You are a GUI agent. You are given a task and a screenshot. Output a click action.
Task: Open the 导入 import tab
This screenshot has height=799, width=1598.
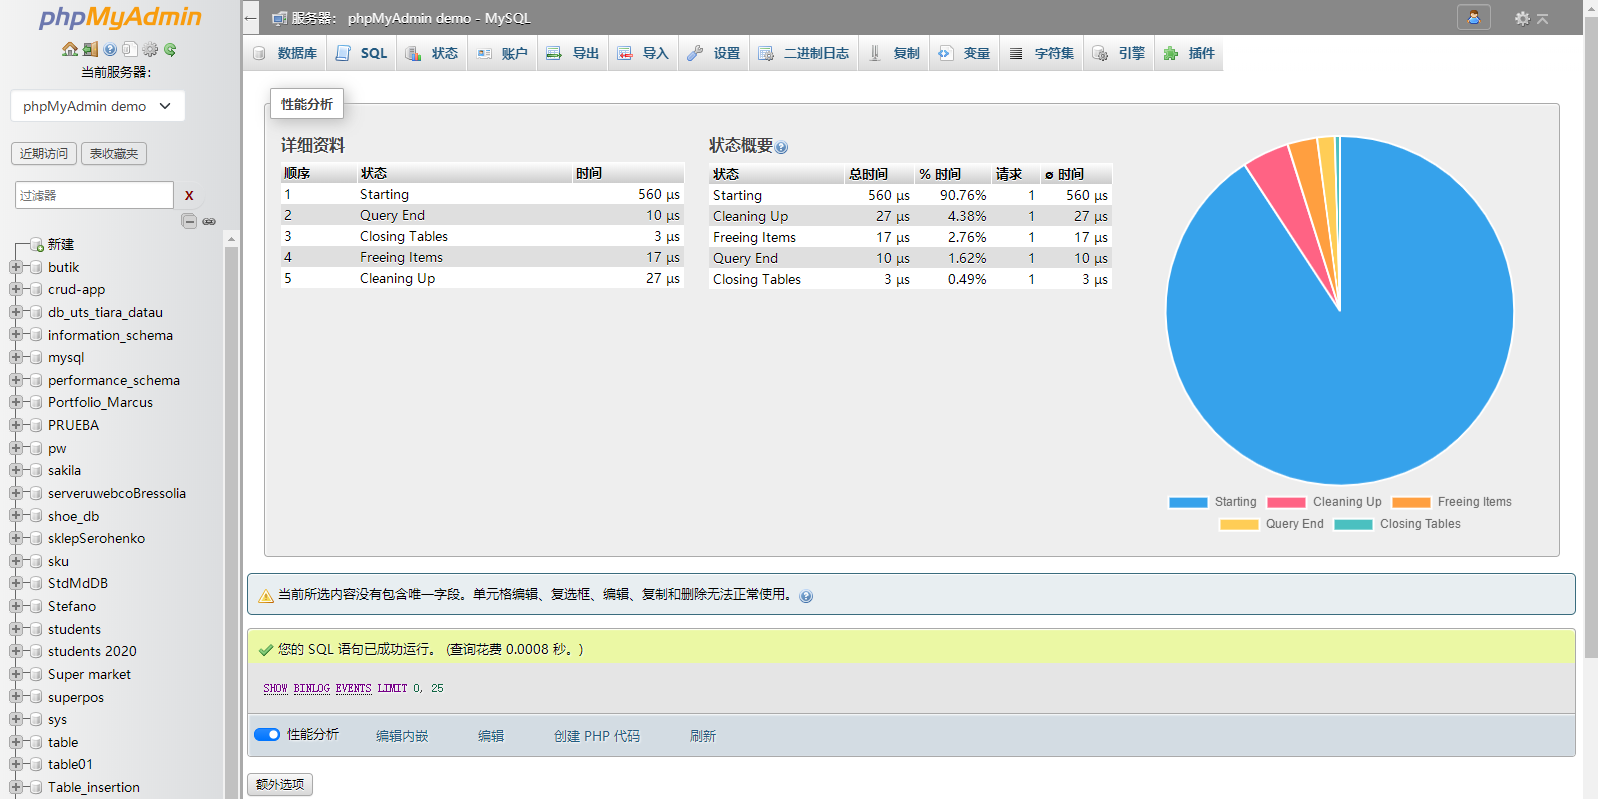tap(643, 53)
